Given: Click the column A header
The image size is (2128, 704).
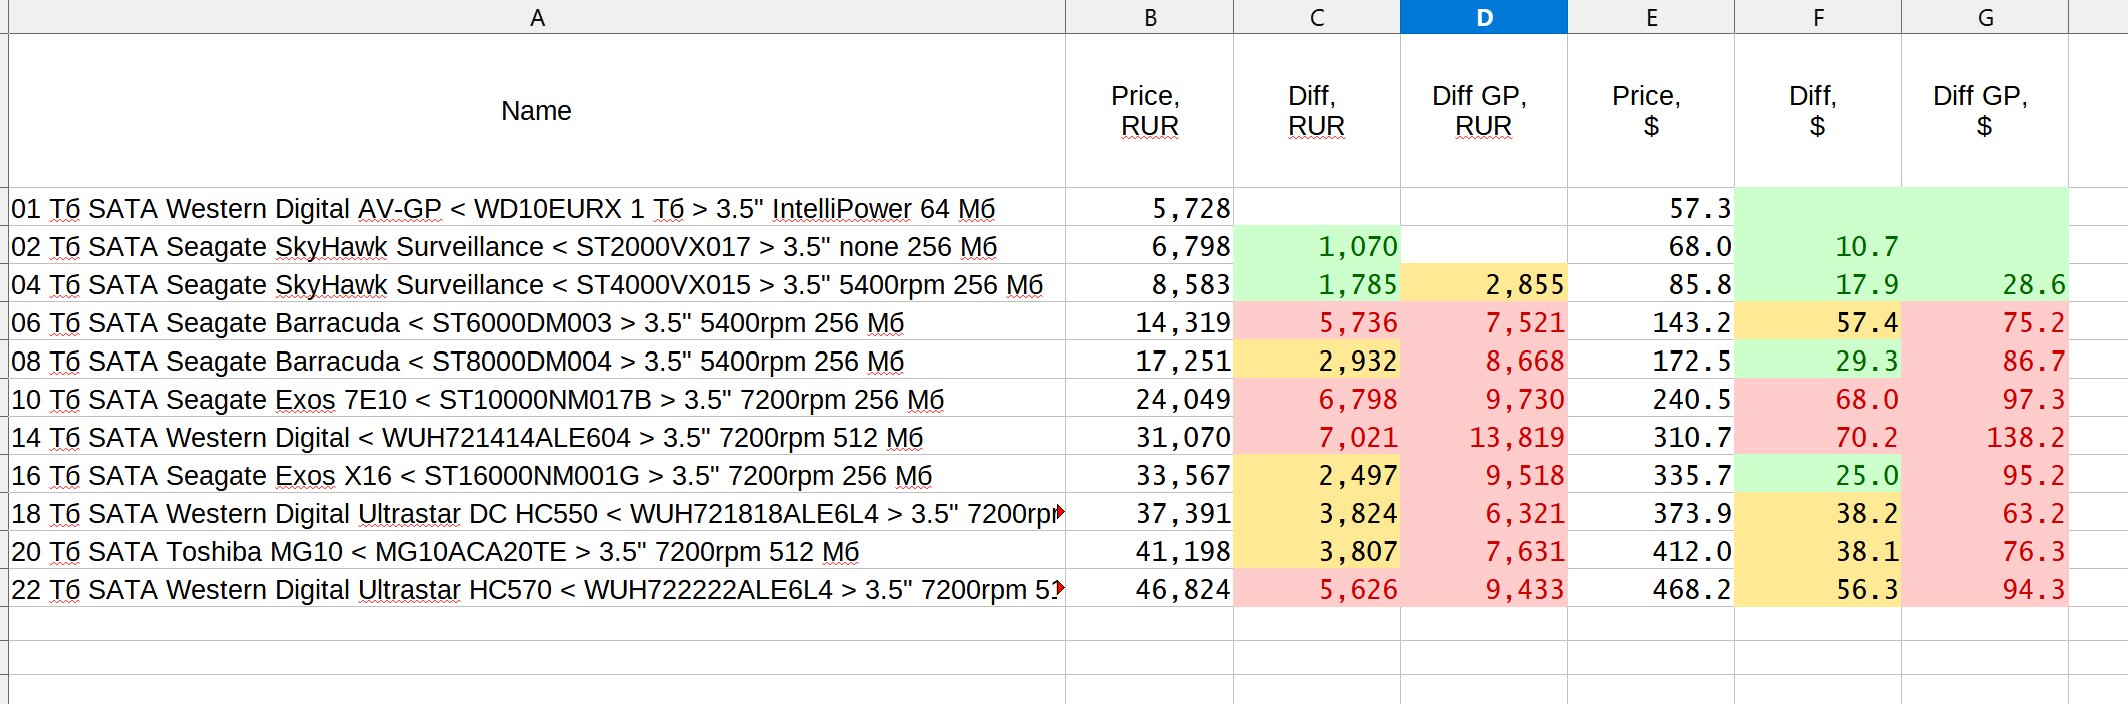Looking at the screenshot, I should [x=537, y=17].
